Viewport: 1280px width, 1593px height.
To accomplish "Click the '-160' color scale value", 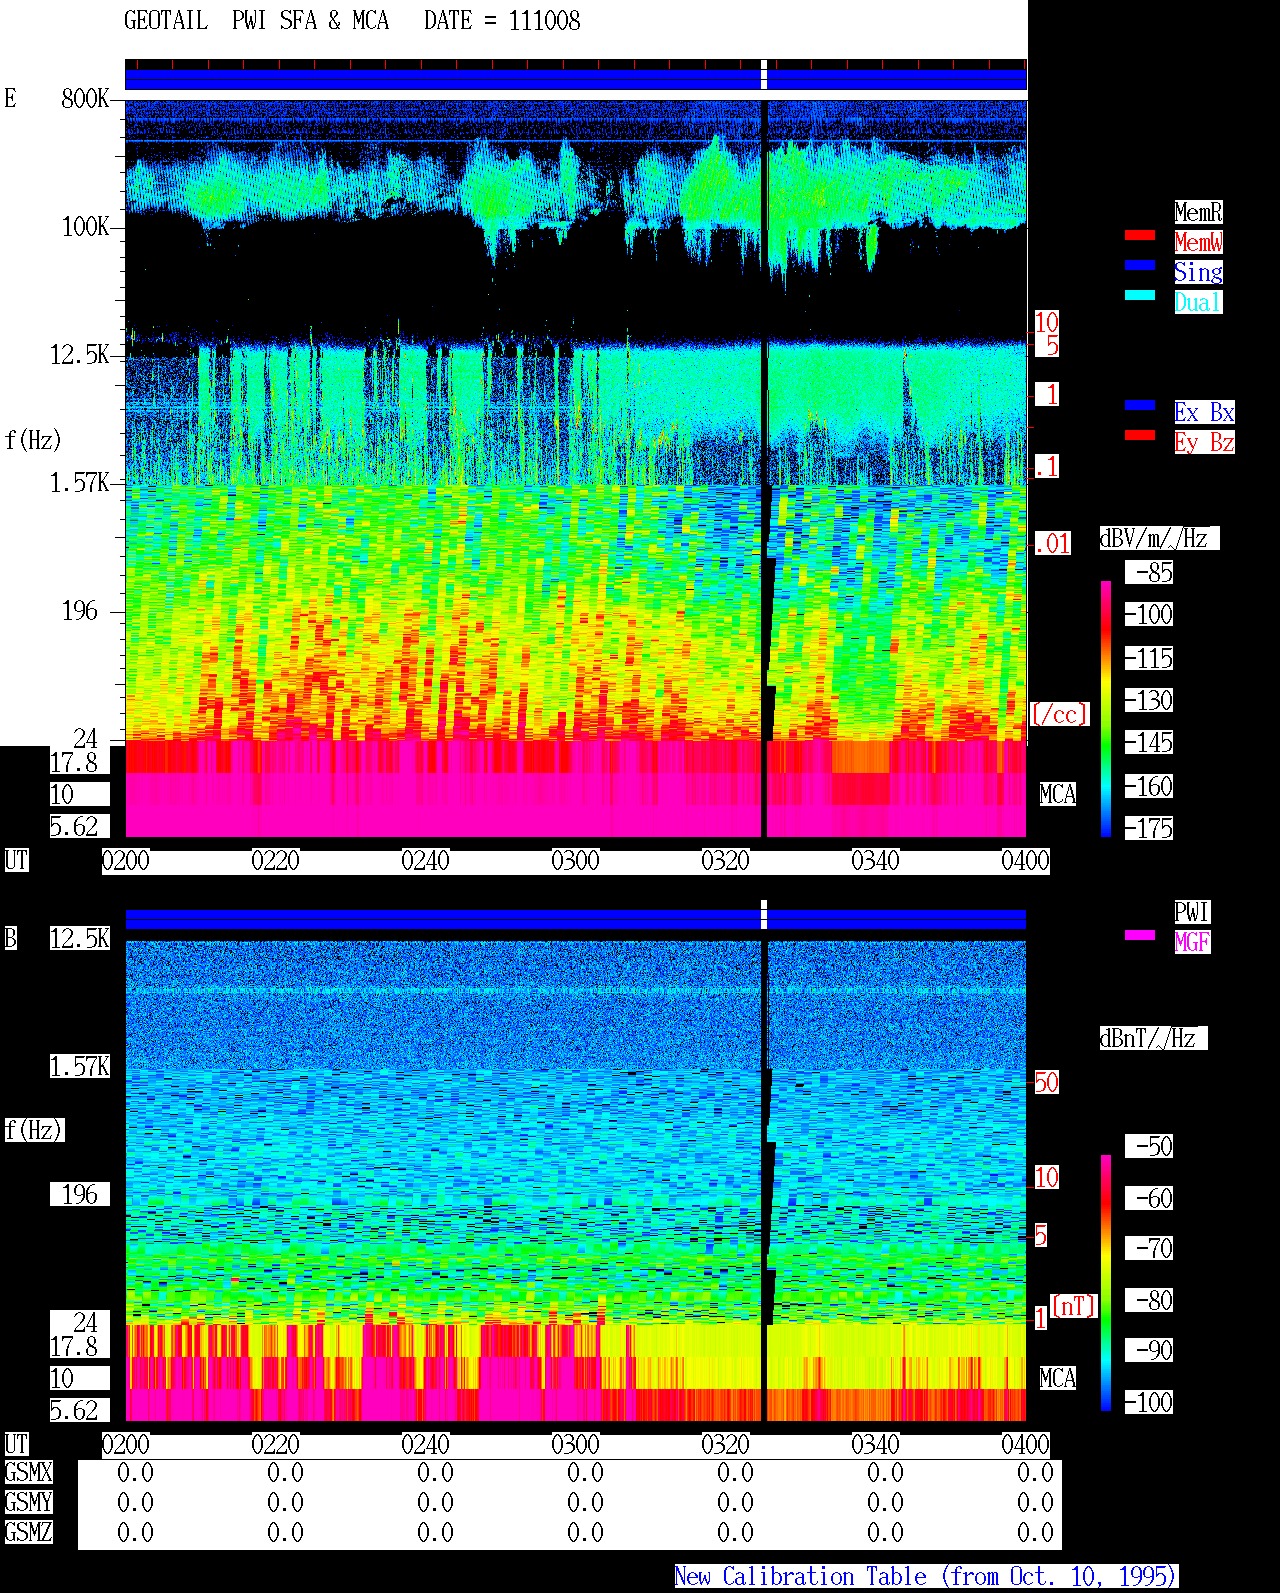I will click(1149, 786).
